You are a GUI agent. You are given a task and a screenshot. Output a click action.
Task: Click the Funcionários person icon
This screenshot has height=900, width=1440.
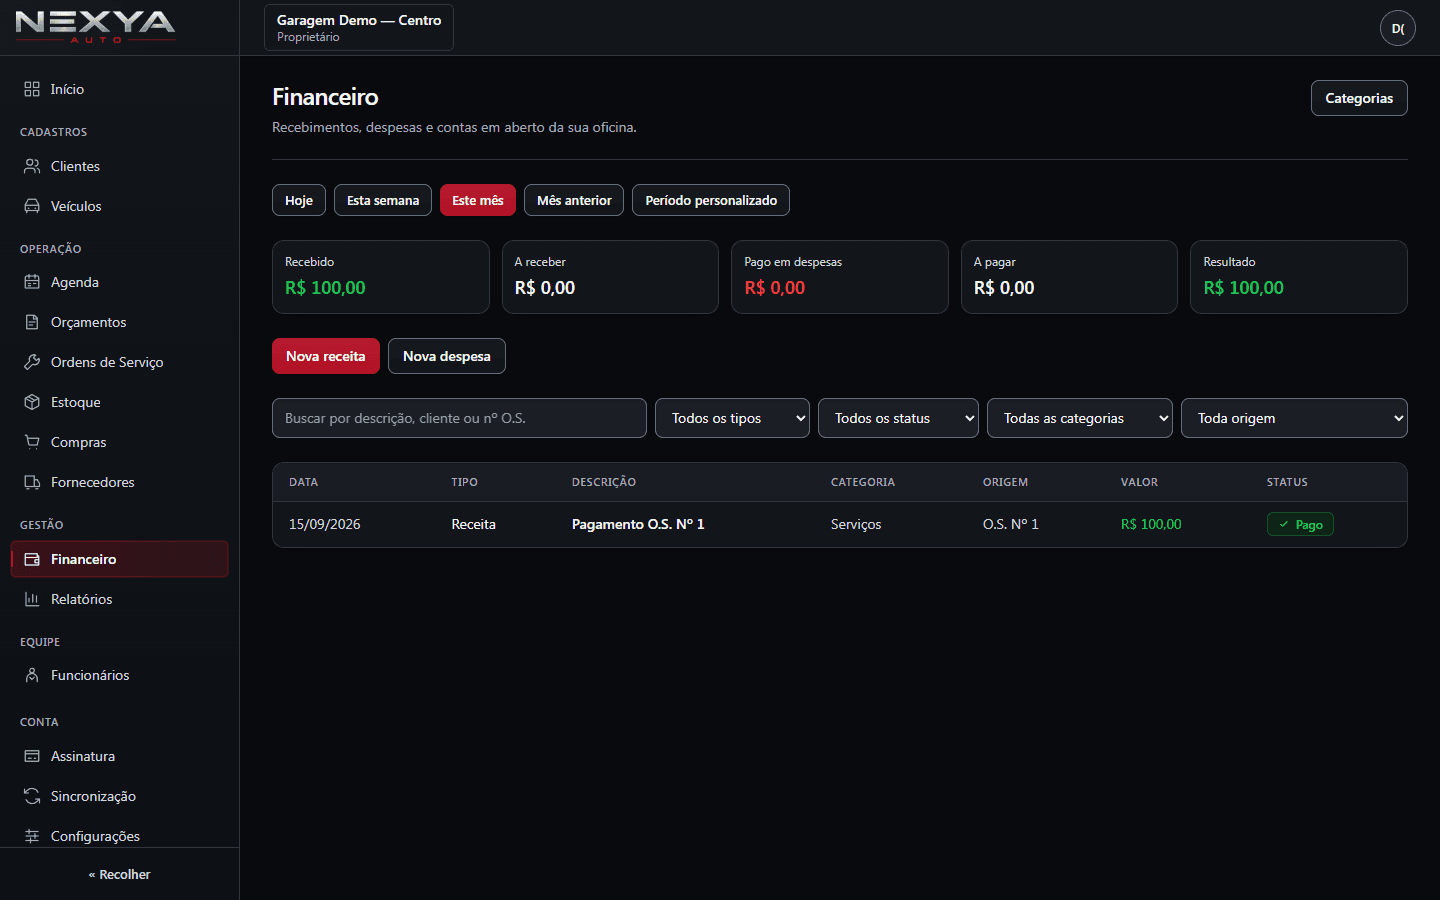[x=32, y=675]
